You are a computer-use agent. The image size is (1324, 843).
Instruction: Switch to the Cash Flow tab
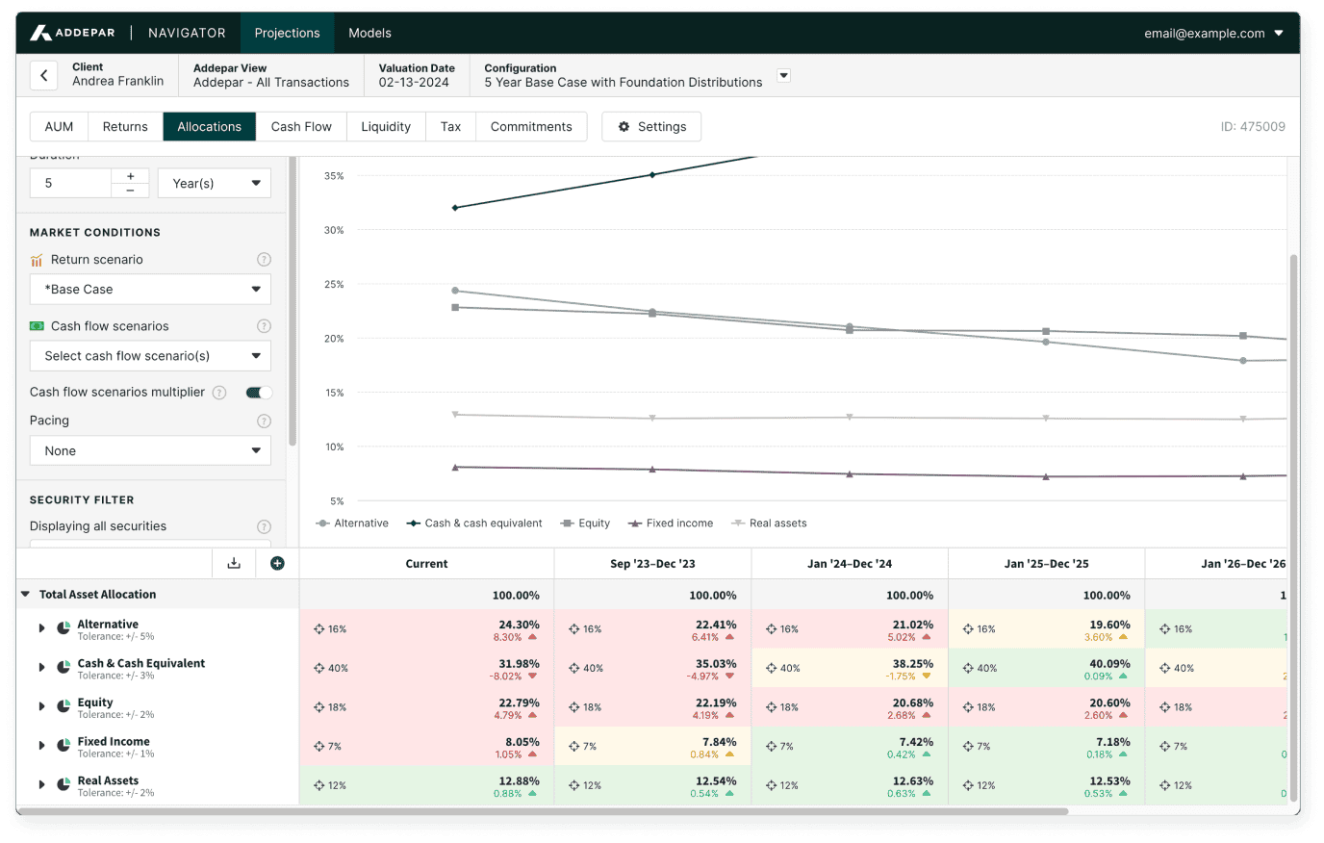click(301, 127)
